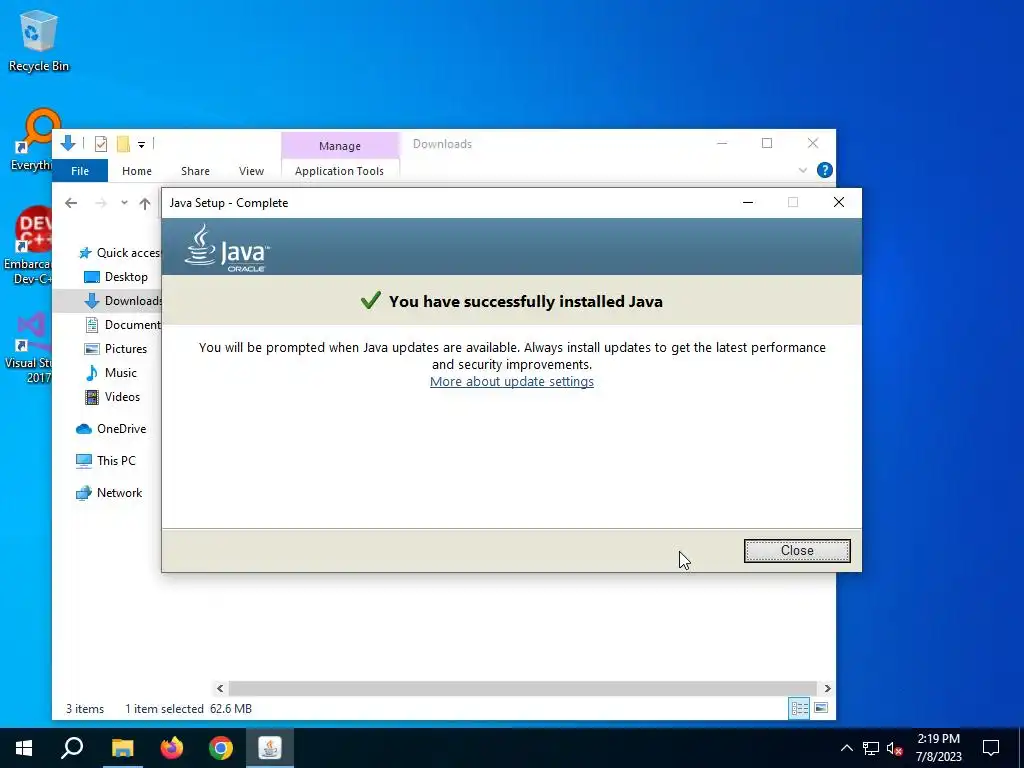
Task: Close the Downloads Explorer window
Action: (813, 144)
